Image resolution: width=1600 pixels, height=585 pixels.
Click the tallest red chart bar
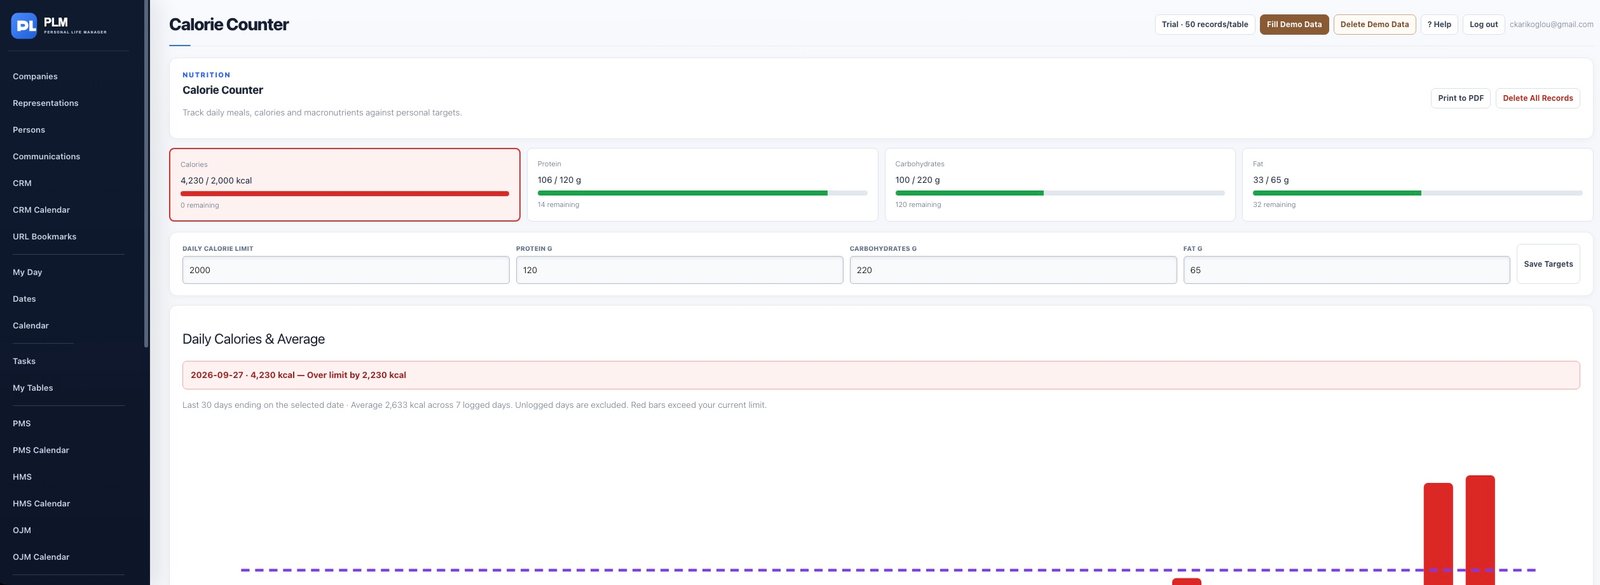click(x=1480, y=530)
